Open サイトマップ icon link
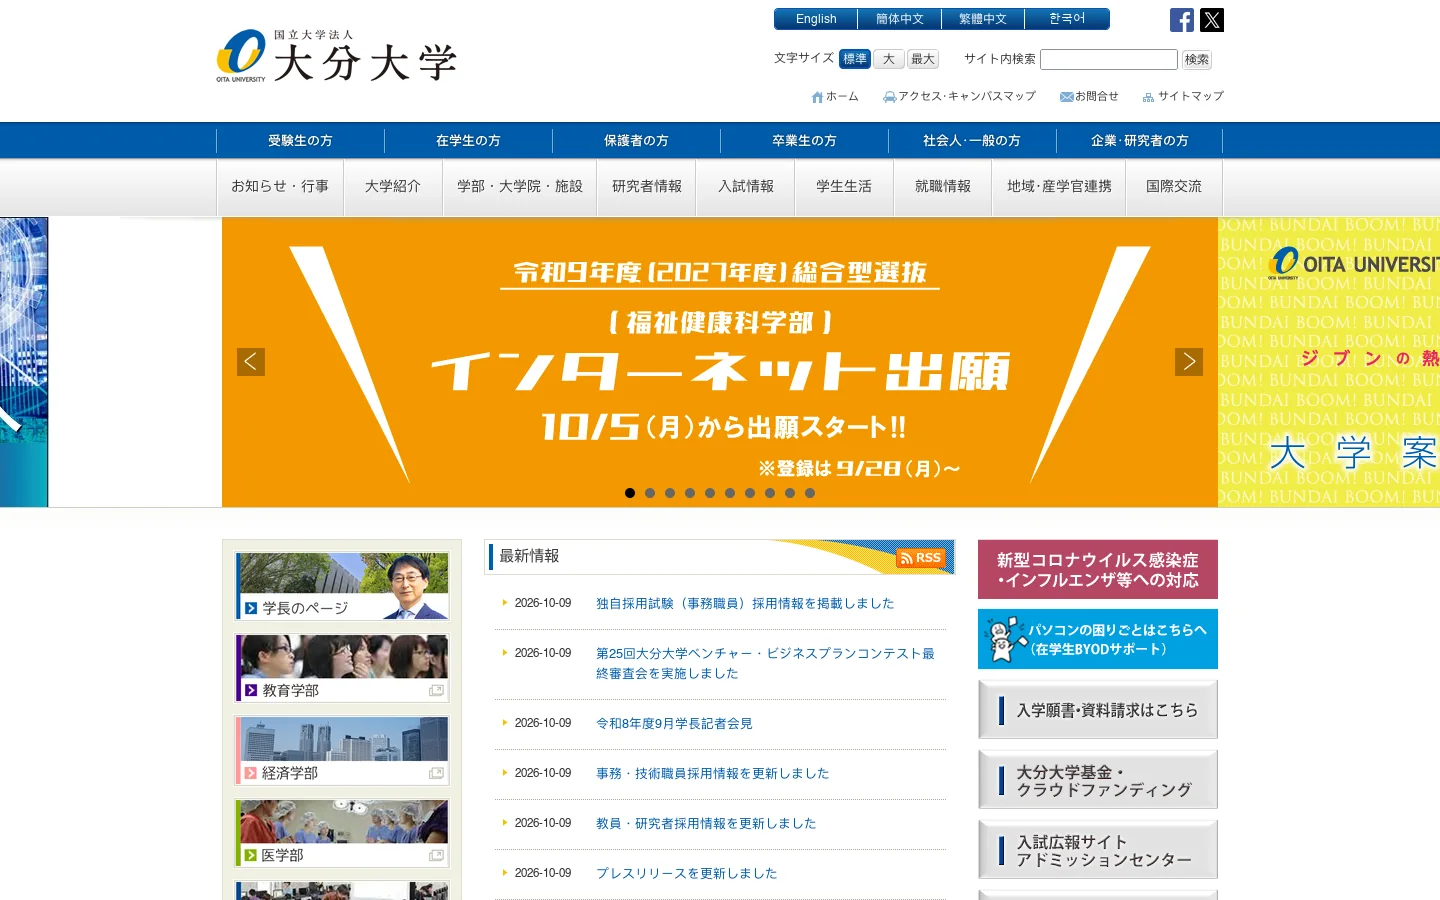The width and height of the screenshot is (1440, 900). coord(1183,97)
